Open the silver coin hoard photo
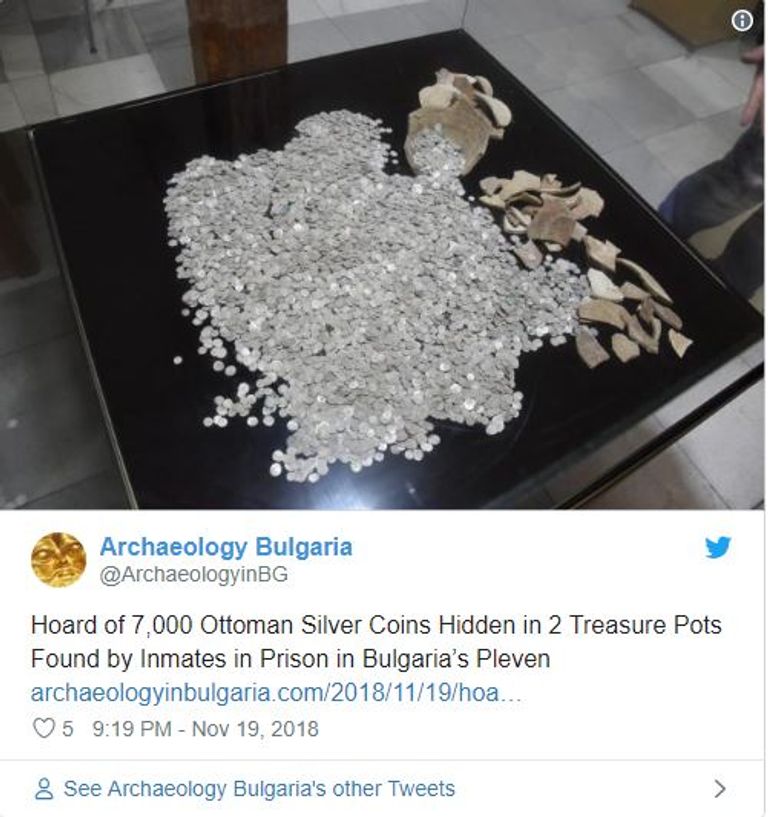Viewport: 768px width, 817px height. (382, 254)
